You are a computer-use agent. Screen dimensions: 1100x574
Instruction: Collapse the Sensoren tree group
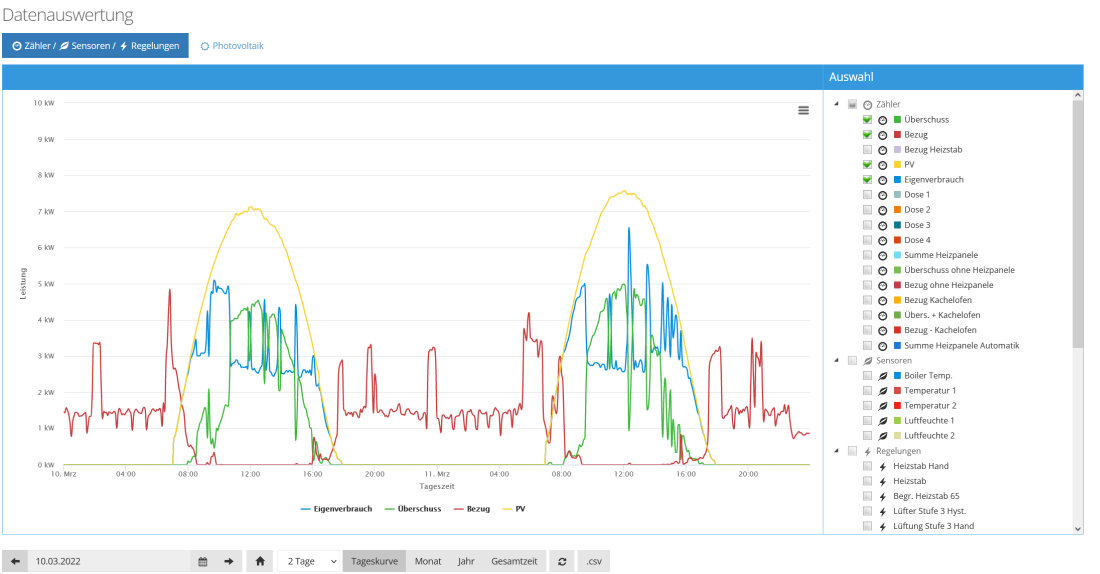pos(836,360)
